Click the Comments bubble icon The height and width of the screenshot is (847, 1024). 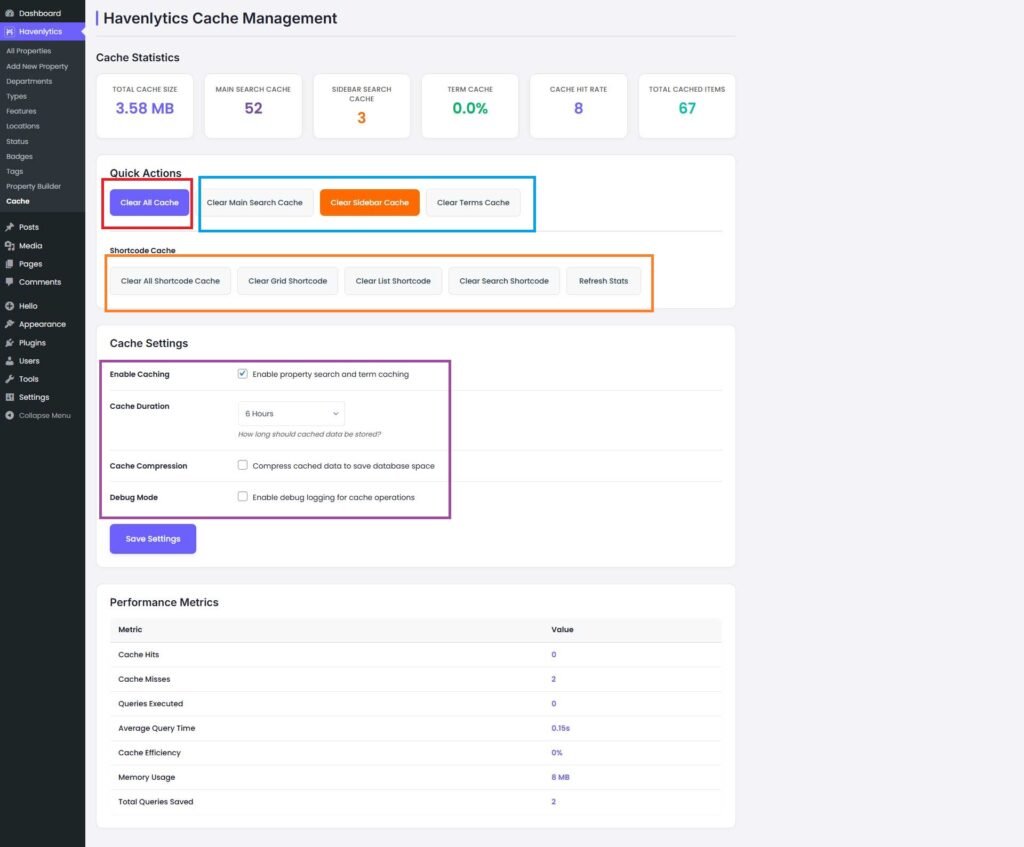(x=10, y=282)
